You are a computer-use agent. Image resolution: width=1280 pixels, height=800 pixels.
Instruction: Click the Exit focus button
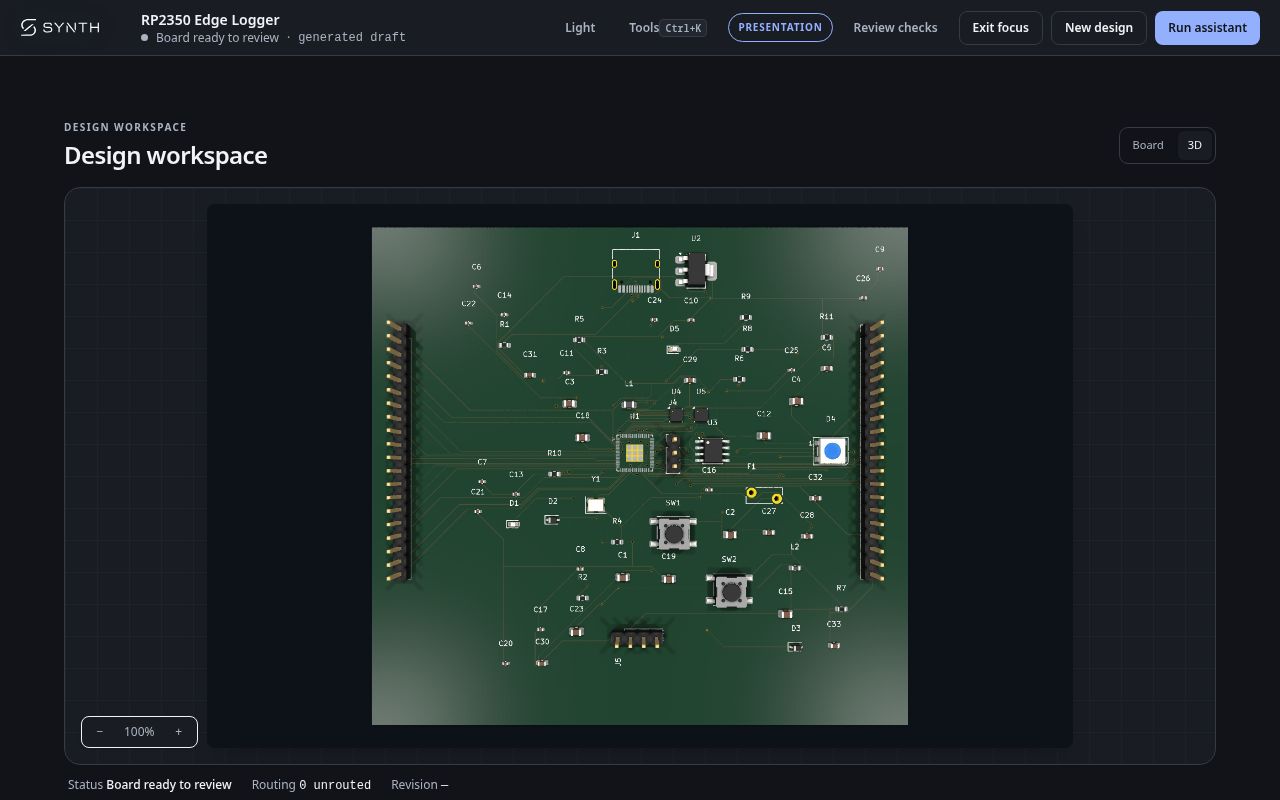click(x=1000, y=28)
